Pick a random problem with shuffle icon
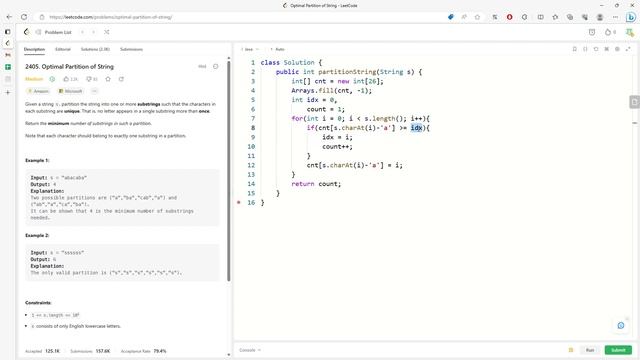The image size is (640, 360). click(107, 32)
